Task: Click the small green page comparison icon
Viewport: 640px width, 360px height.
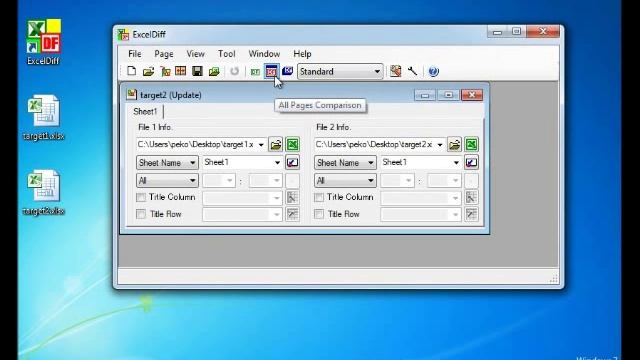Action: (x=255, y=72)
